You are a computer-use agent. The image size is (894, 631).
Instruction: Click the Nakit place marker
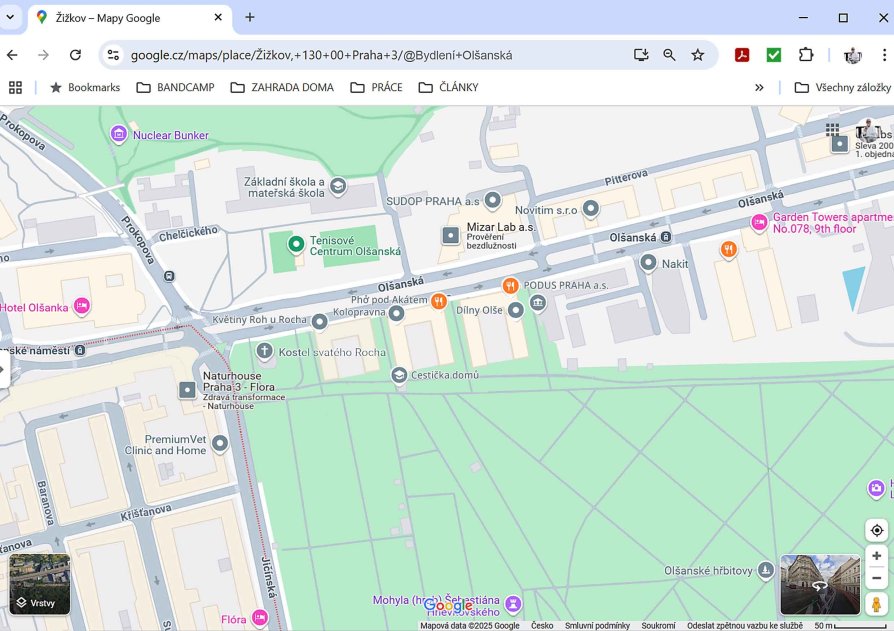648,263
